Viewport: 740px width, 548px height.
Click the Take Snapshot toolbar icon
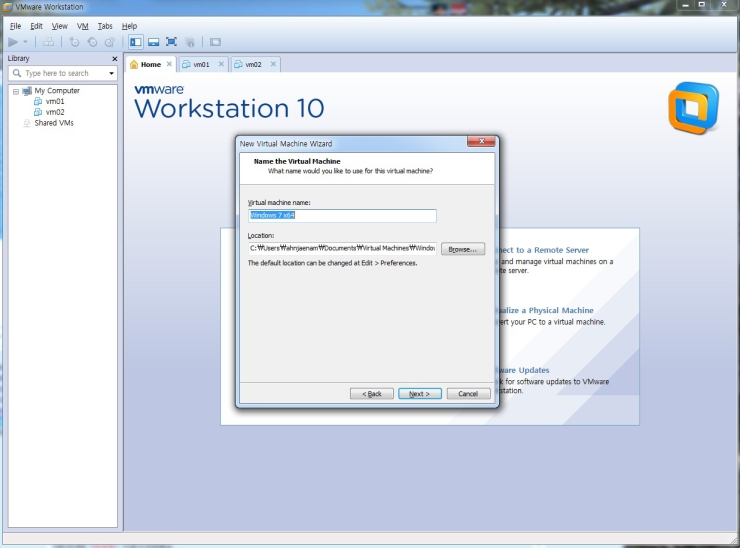[74, 42]
